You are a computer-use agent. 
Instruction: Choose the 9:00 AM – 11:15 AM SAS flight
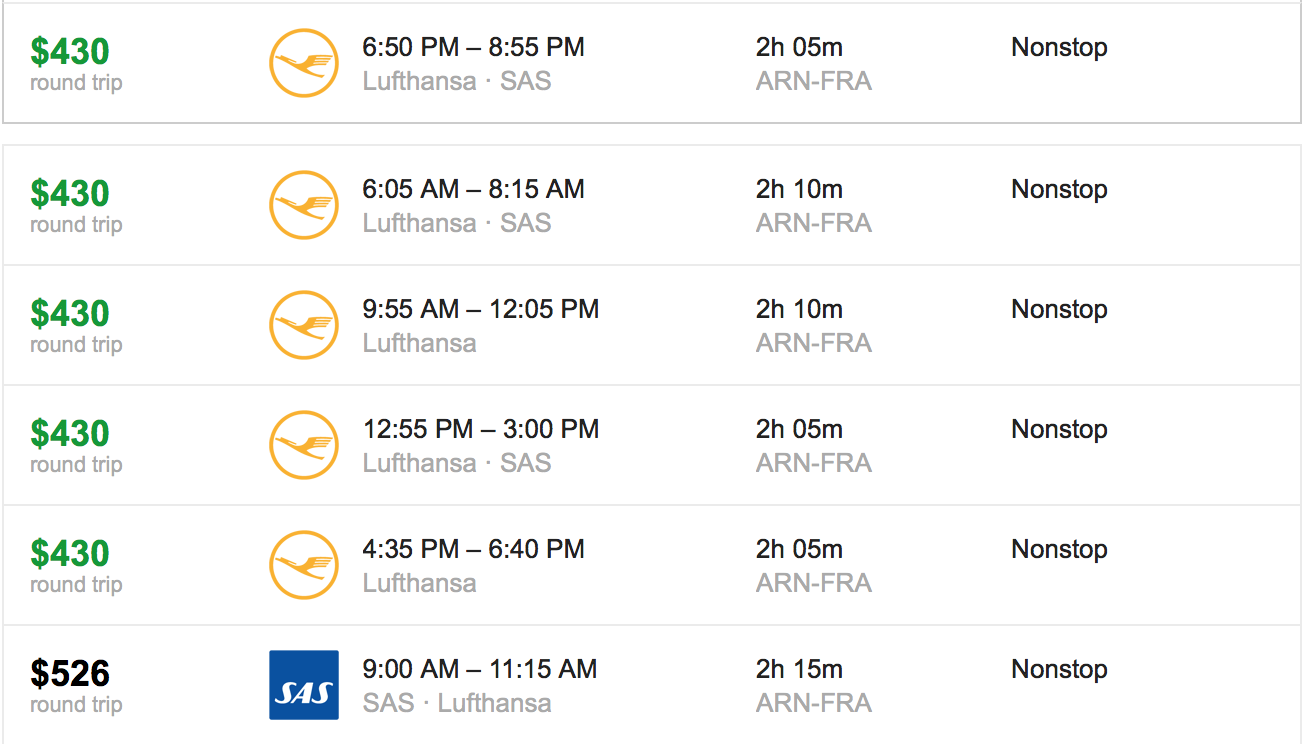[x=652, y=685]
